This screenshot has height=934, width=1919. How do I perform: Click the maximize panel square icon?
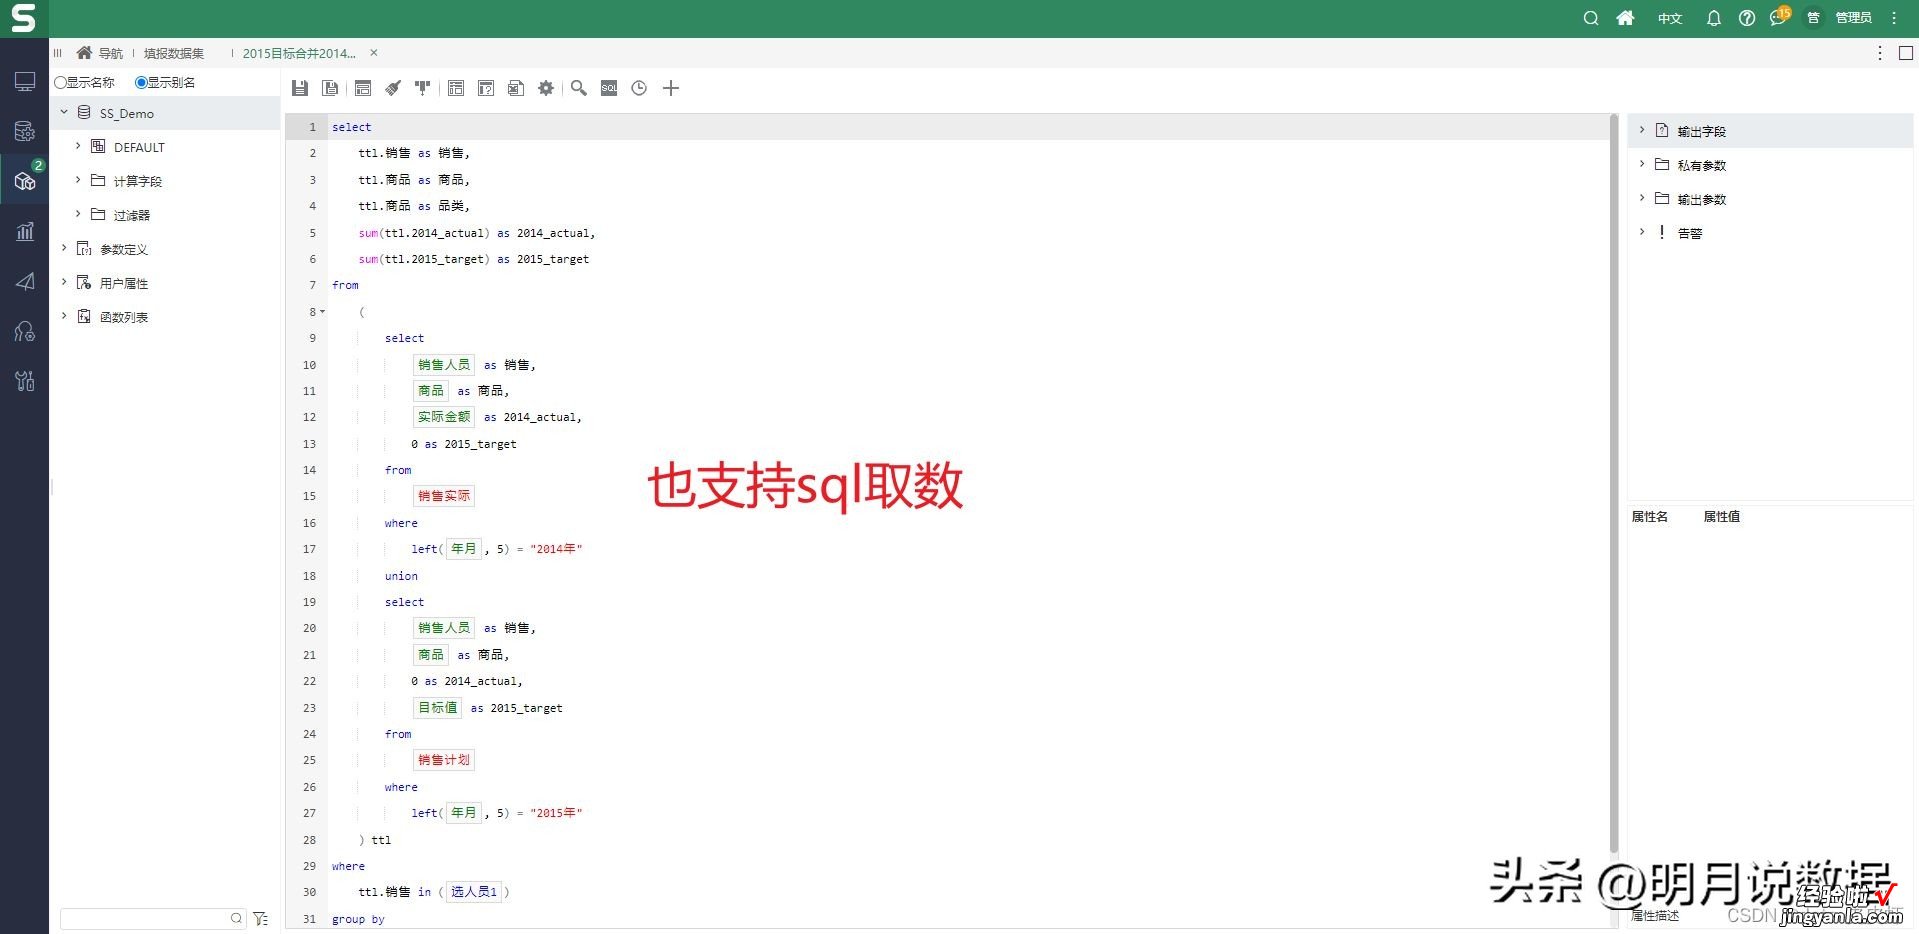[1906, 53]
